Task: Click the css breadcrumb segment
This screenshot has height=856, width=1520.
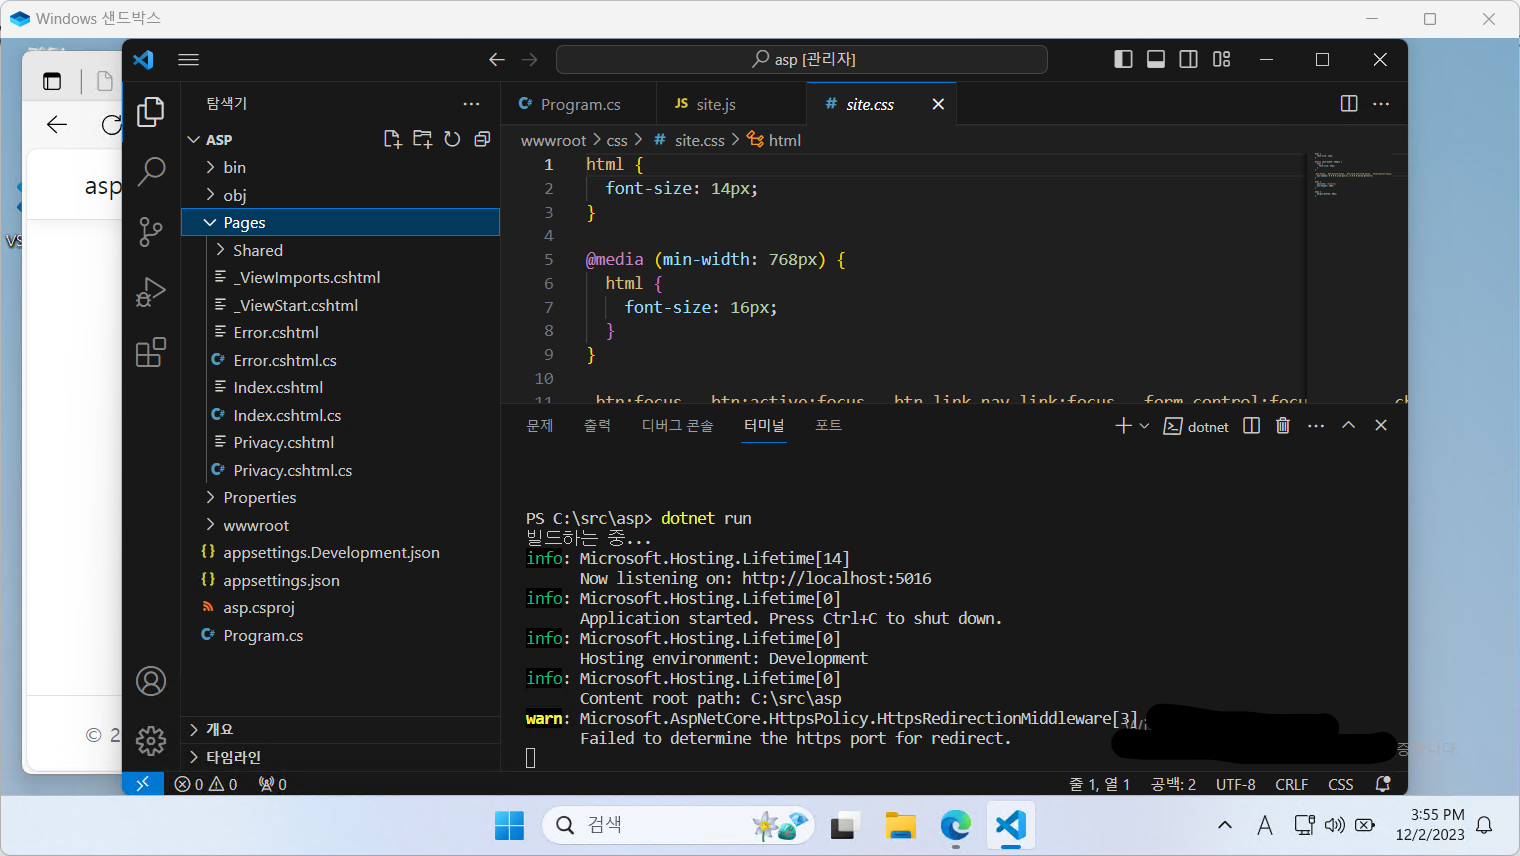Action: (617, 140)
